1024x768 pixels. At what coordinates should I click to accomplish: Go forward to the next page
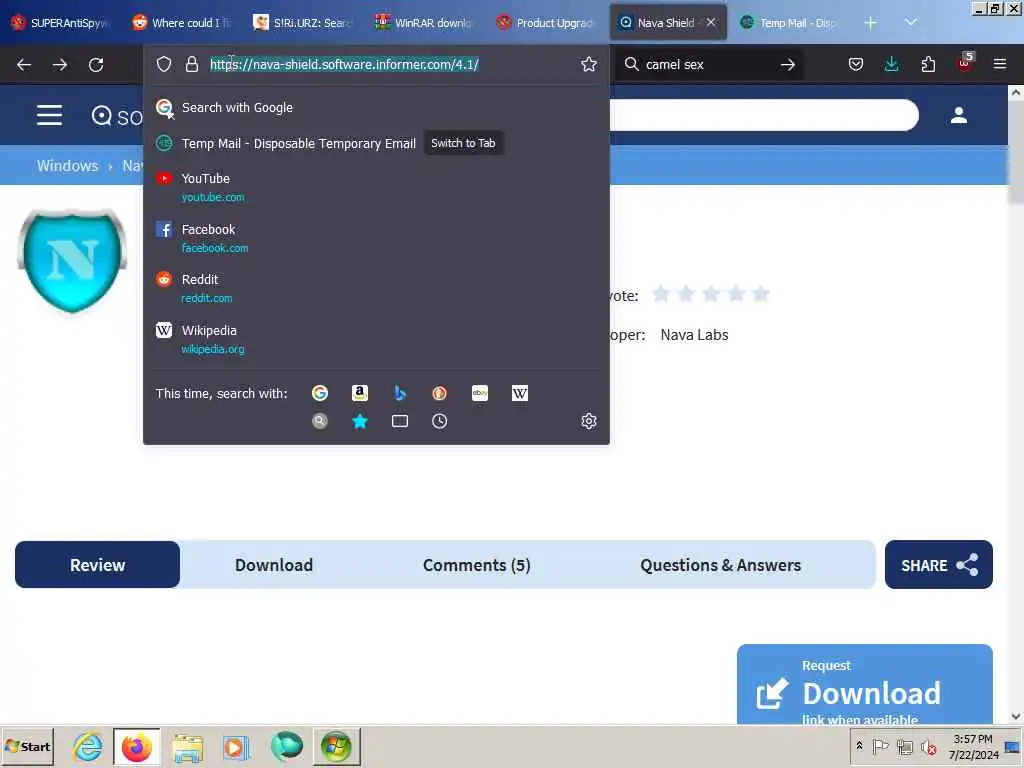click(x=60, y=65)
